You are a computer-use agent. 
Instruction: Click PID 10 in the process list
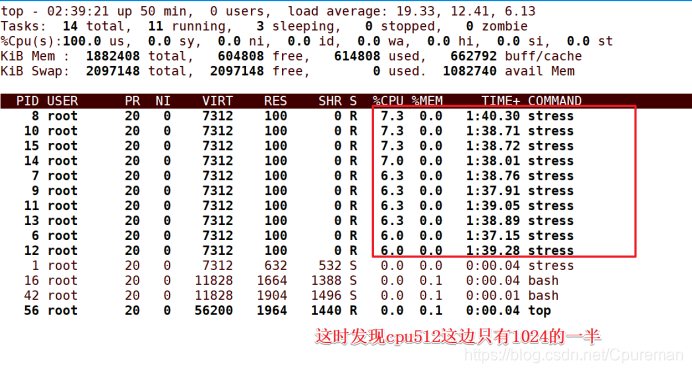coord(31,131)
